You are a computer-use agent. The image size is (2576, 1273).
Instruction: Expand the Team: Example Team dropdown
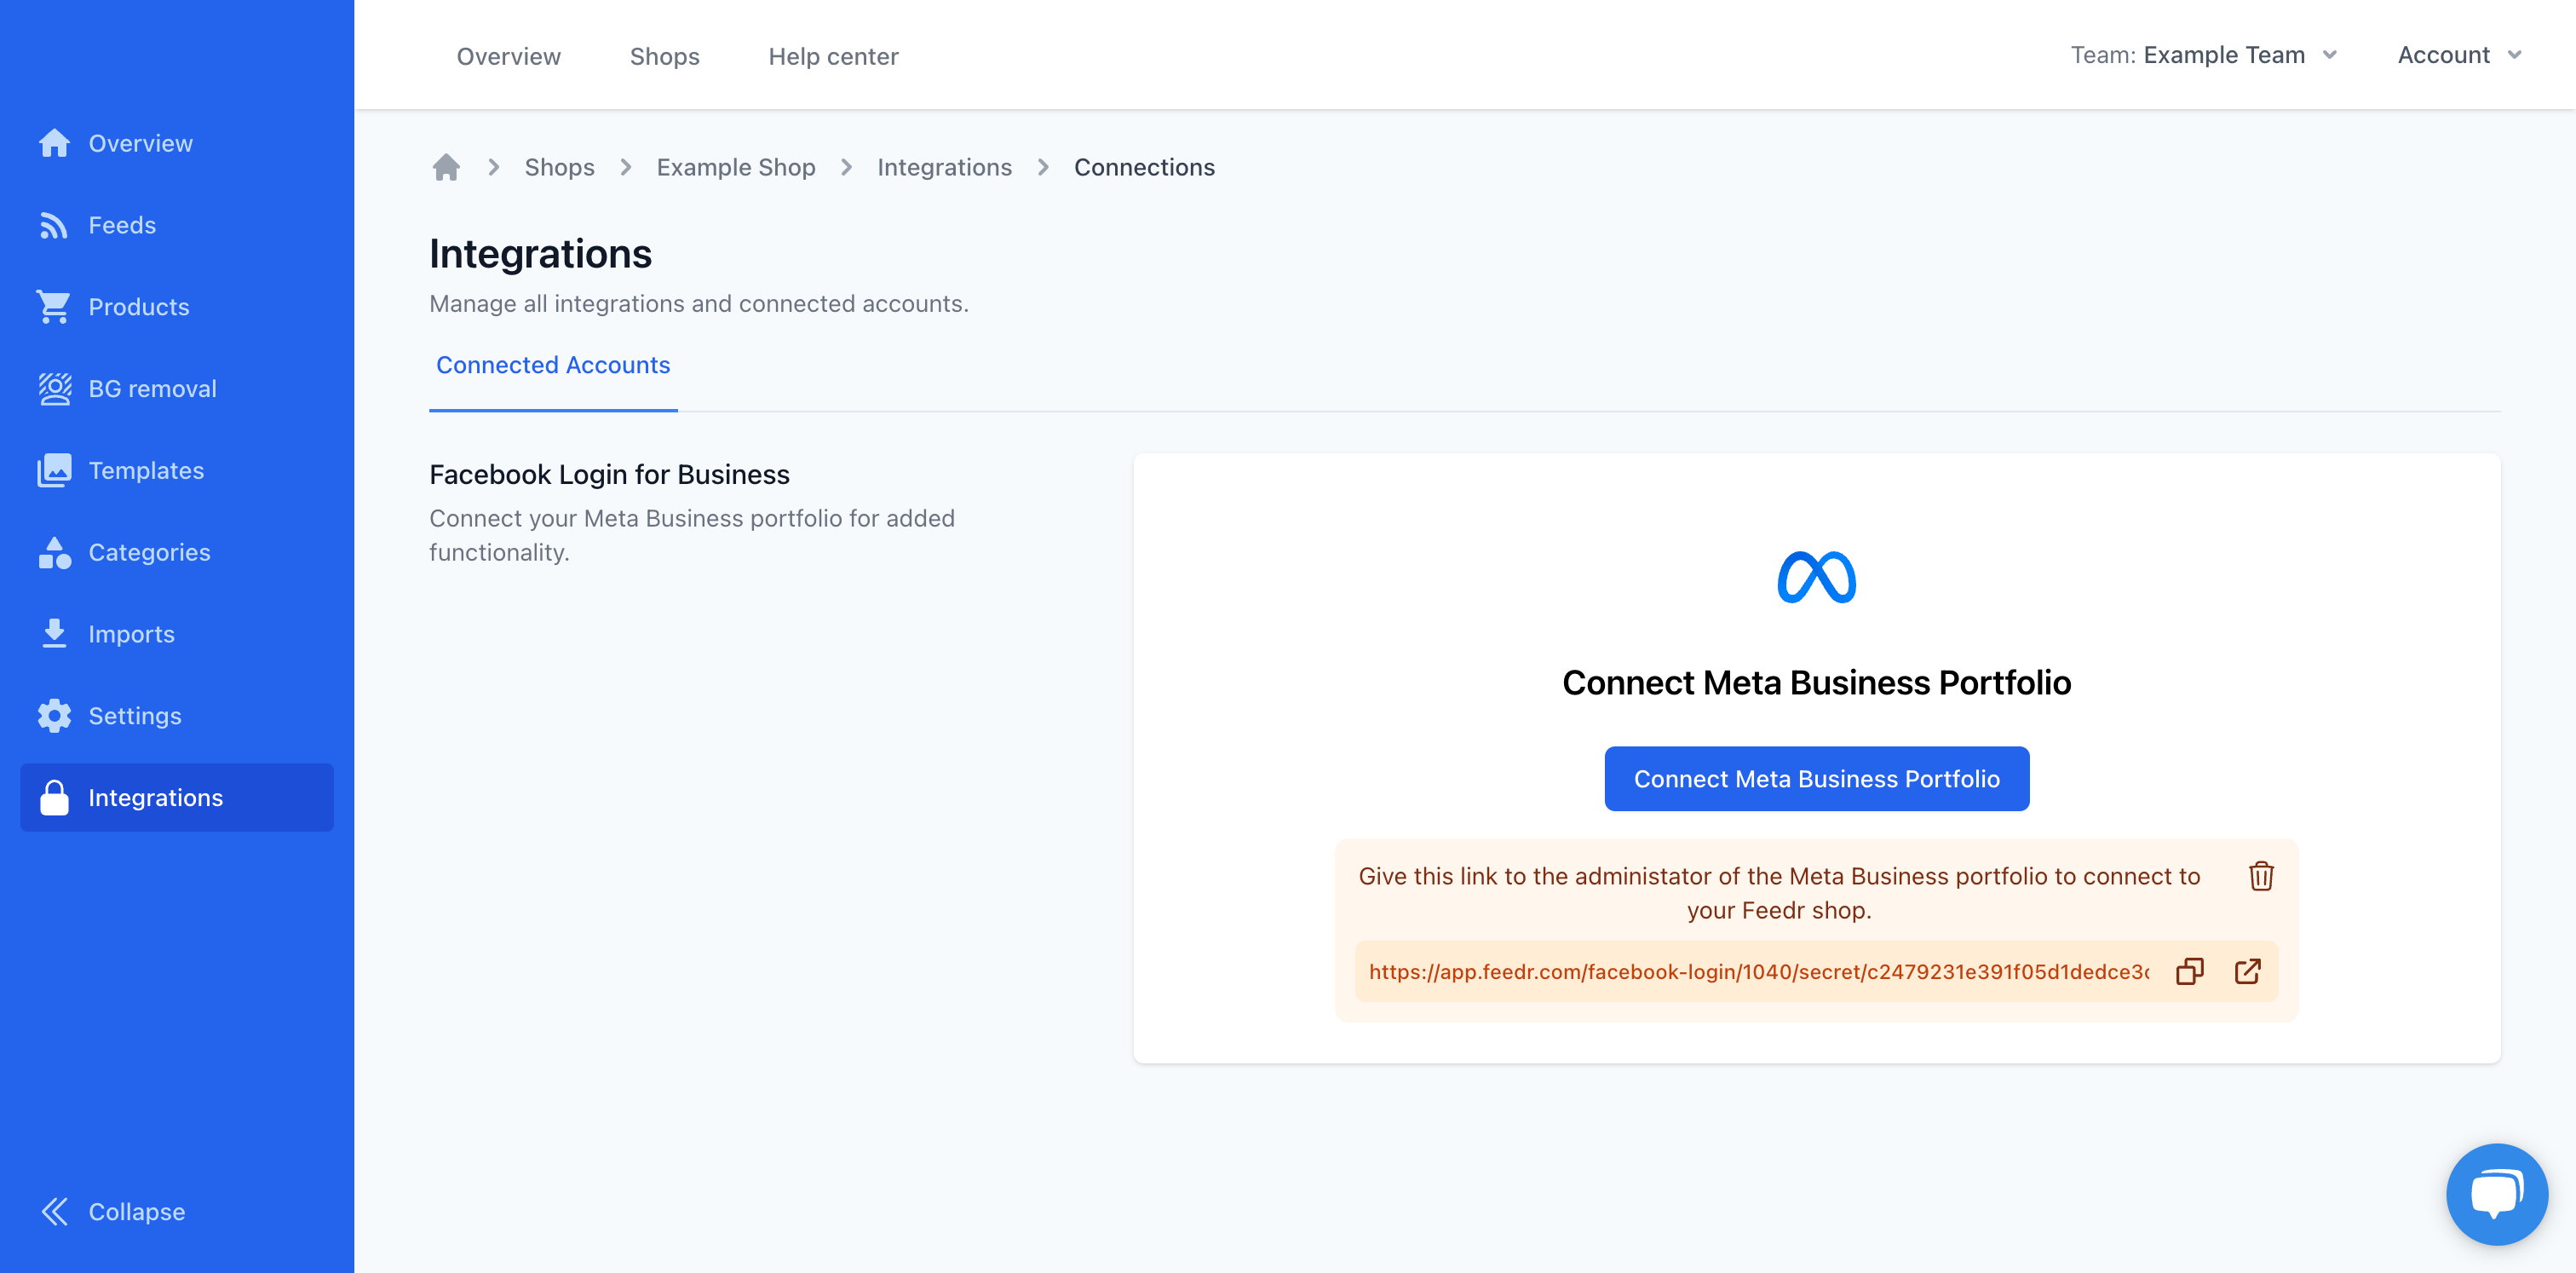(2204, 55)
